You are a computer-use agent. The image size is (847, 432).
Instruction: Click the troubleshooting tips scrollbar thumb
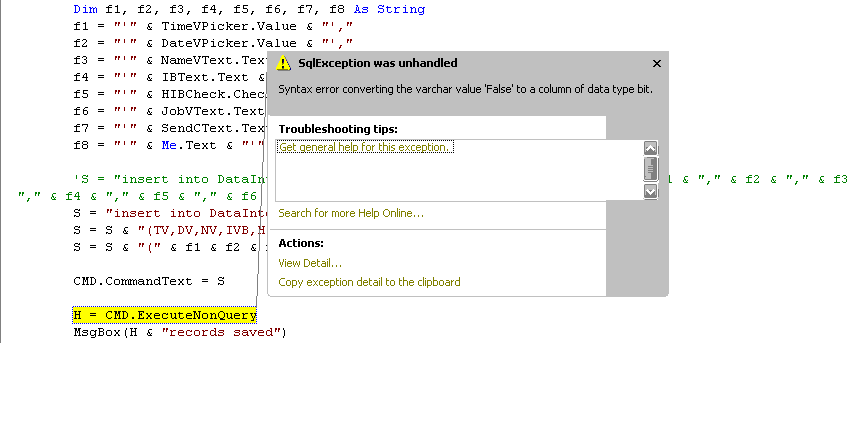(650, 169)
